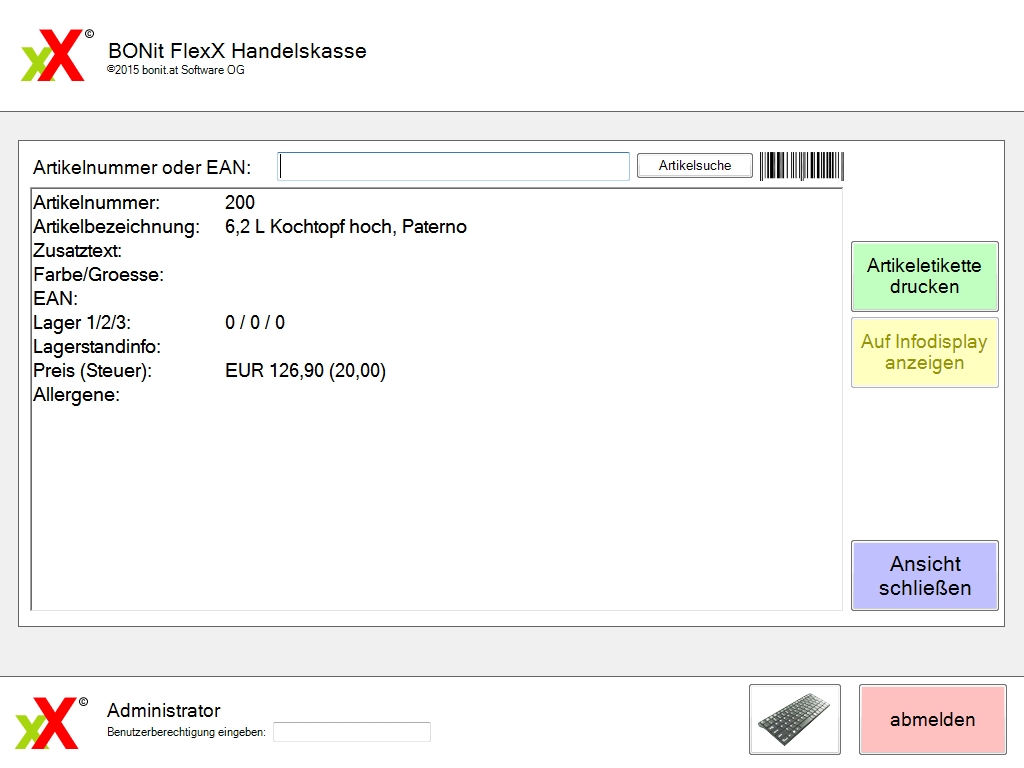Close the view with Ansicht schließen
The width and height of the screenshot is (1024, 768).
(925, 575)
